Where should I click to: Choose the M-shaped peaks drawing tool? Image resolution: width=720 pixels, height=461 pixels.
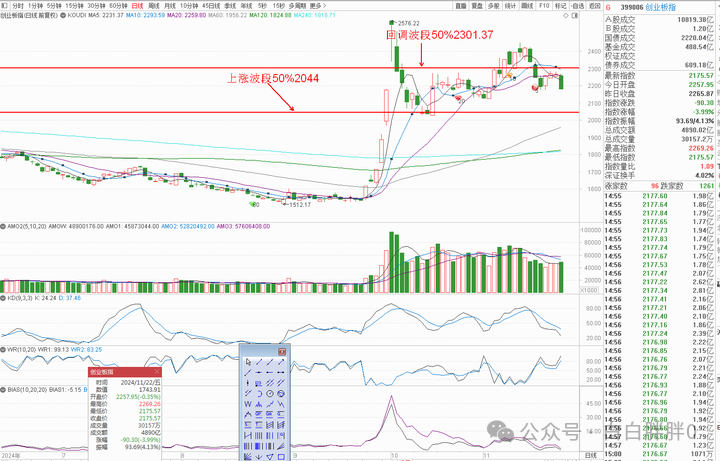tap(259, 404)
